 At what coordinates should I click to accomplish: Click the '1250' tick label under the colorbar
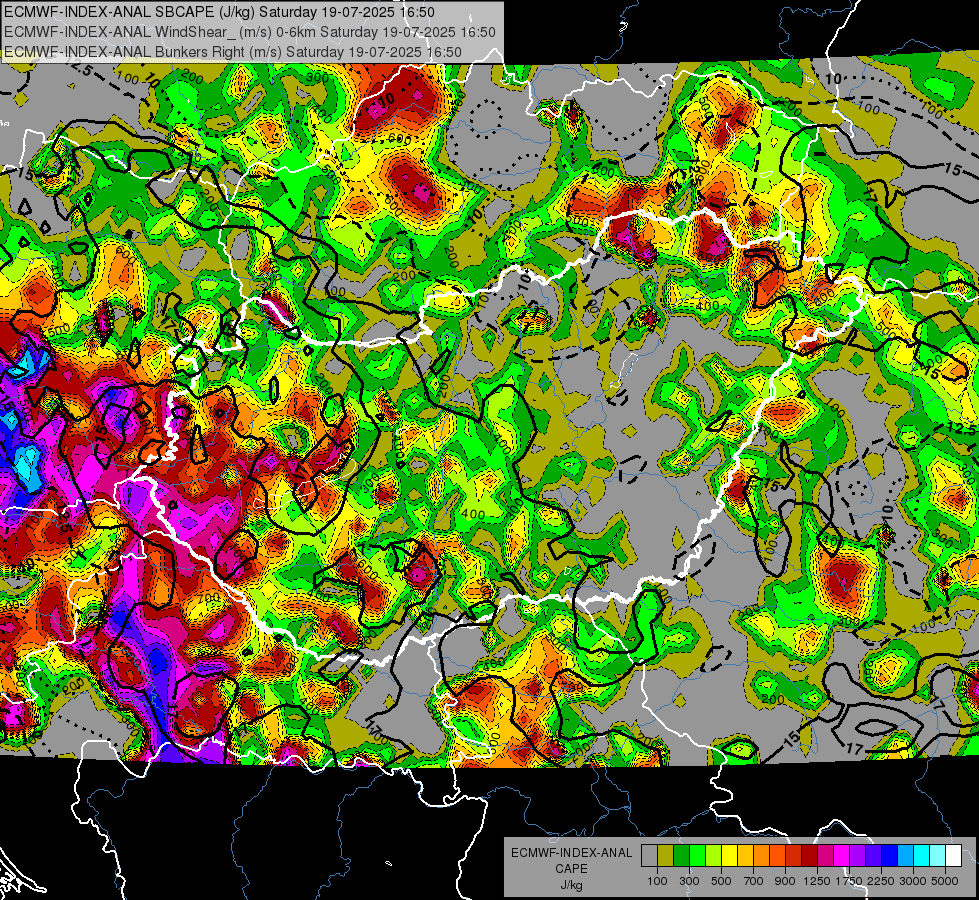(817, 881)
